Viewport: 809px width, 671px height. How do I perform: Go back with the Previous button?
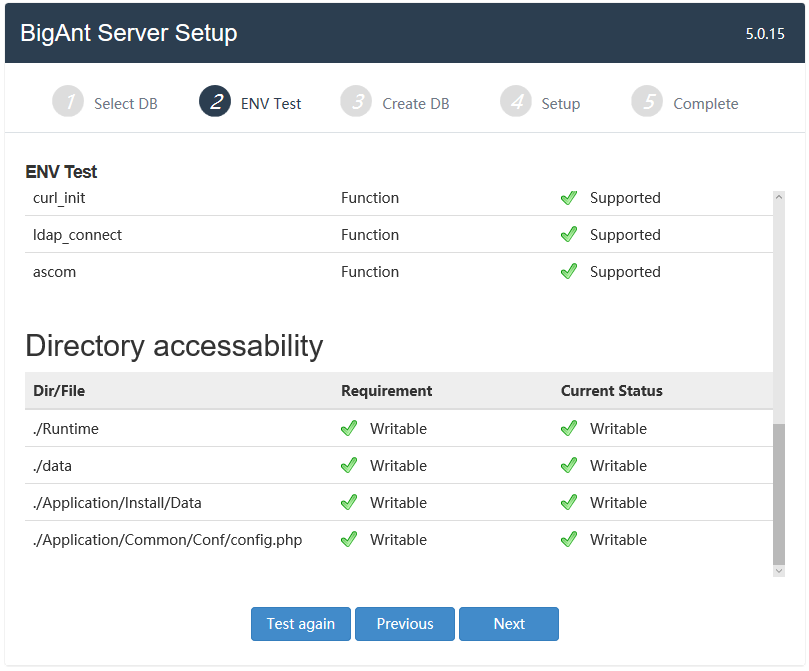coord(405,624)
